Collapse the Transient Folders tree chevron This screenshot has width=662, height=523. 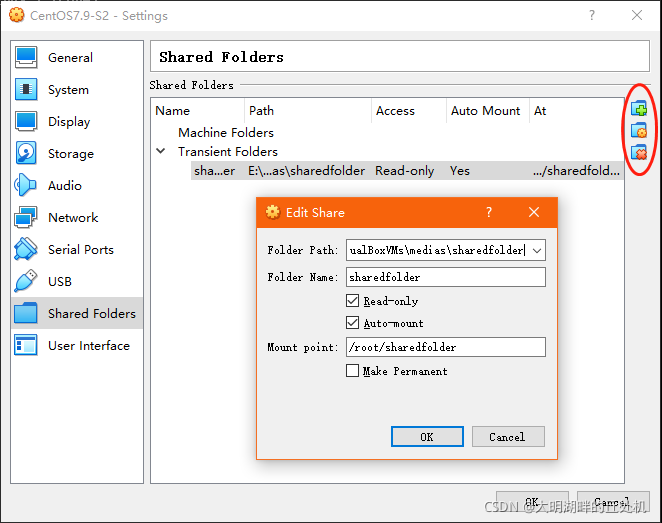tap(161, 151)
